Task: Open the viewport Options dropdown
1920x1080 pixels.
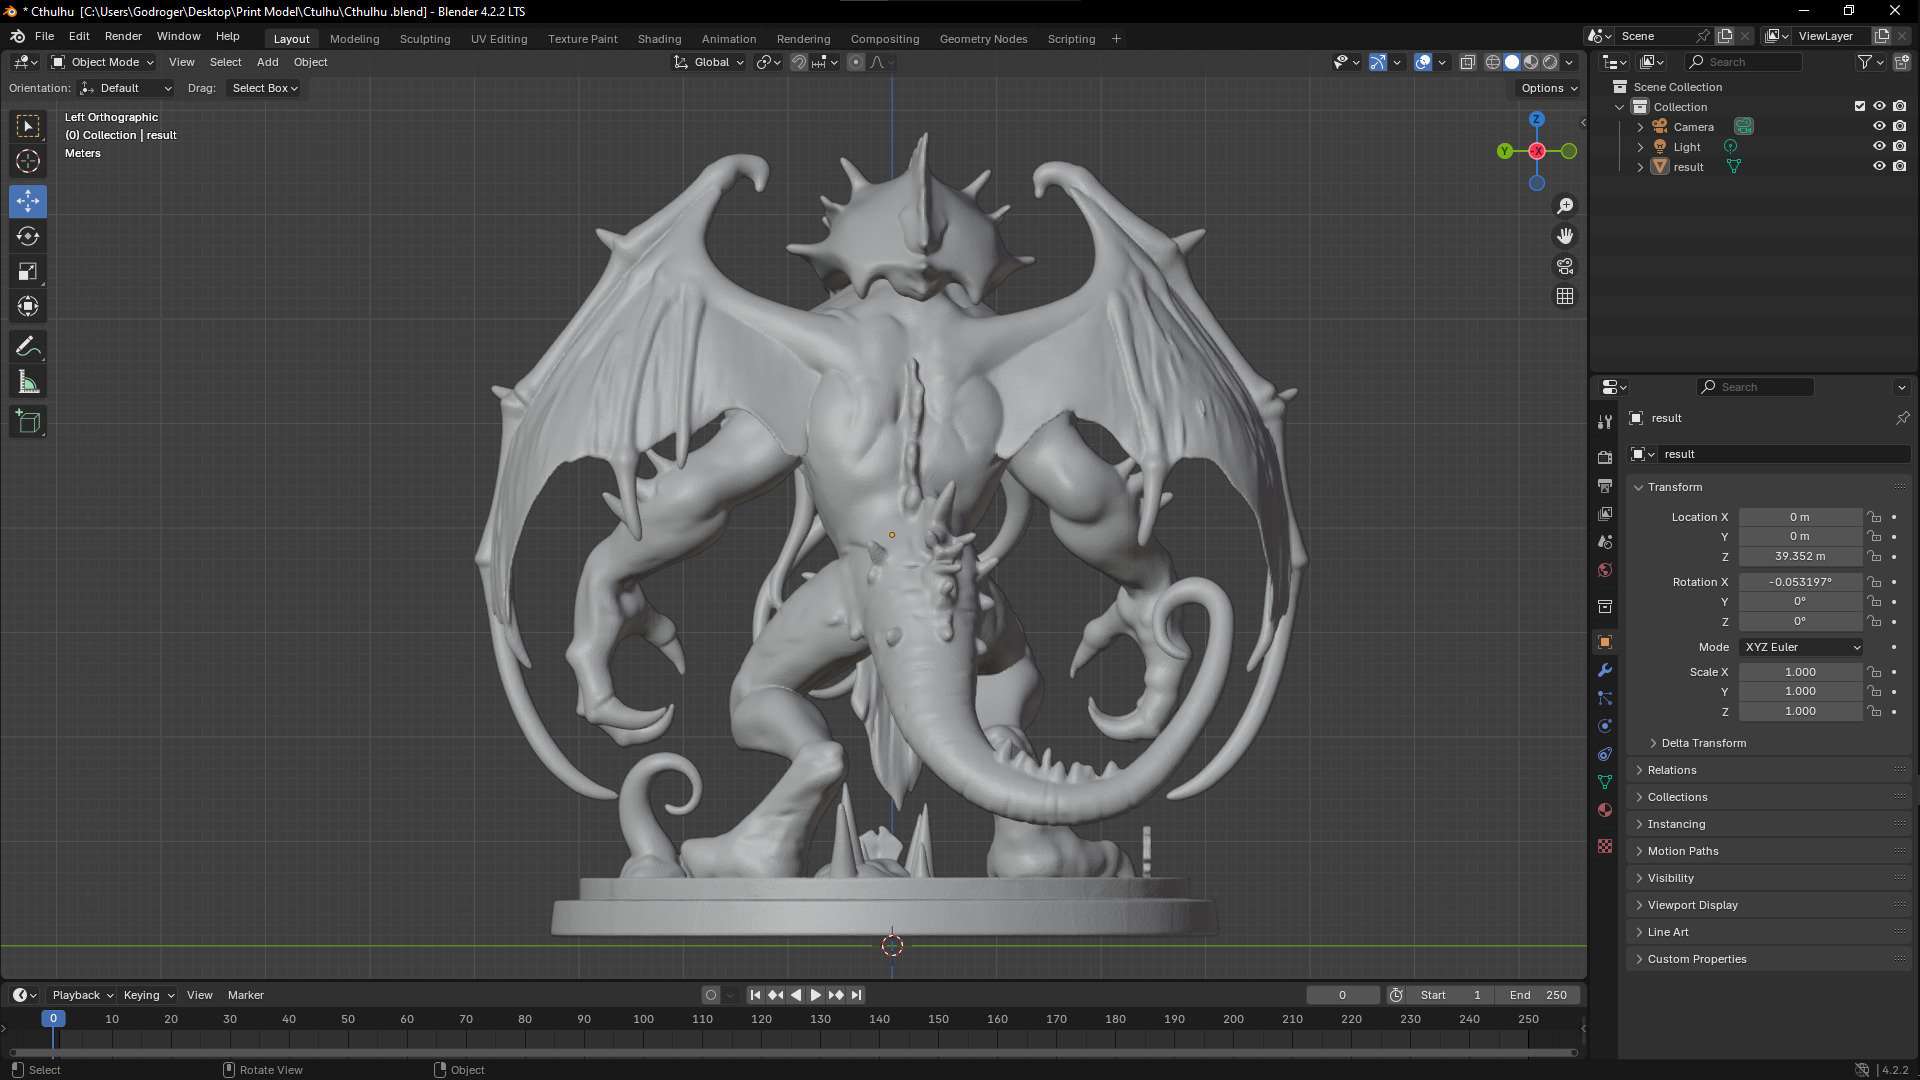Action: tap(1549, 88)
